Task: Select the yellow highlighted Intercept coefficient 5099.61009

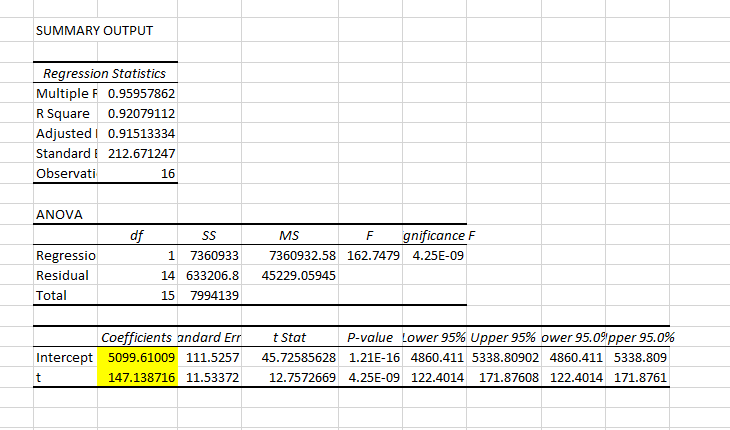Action: click(x=138, y=357)
